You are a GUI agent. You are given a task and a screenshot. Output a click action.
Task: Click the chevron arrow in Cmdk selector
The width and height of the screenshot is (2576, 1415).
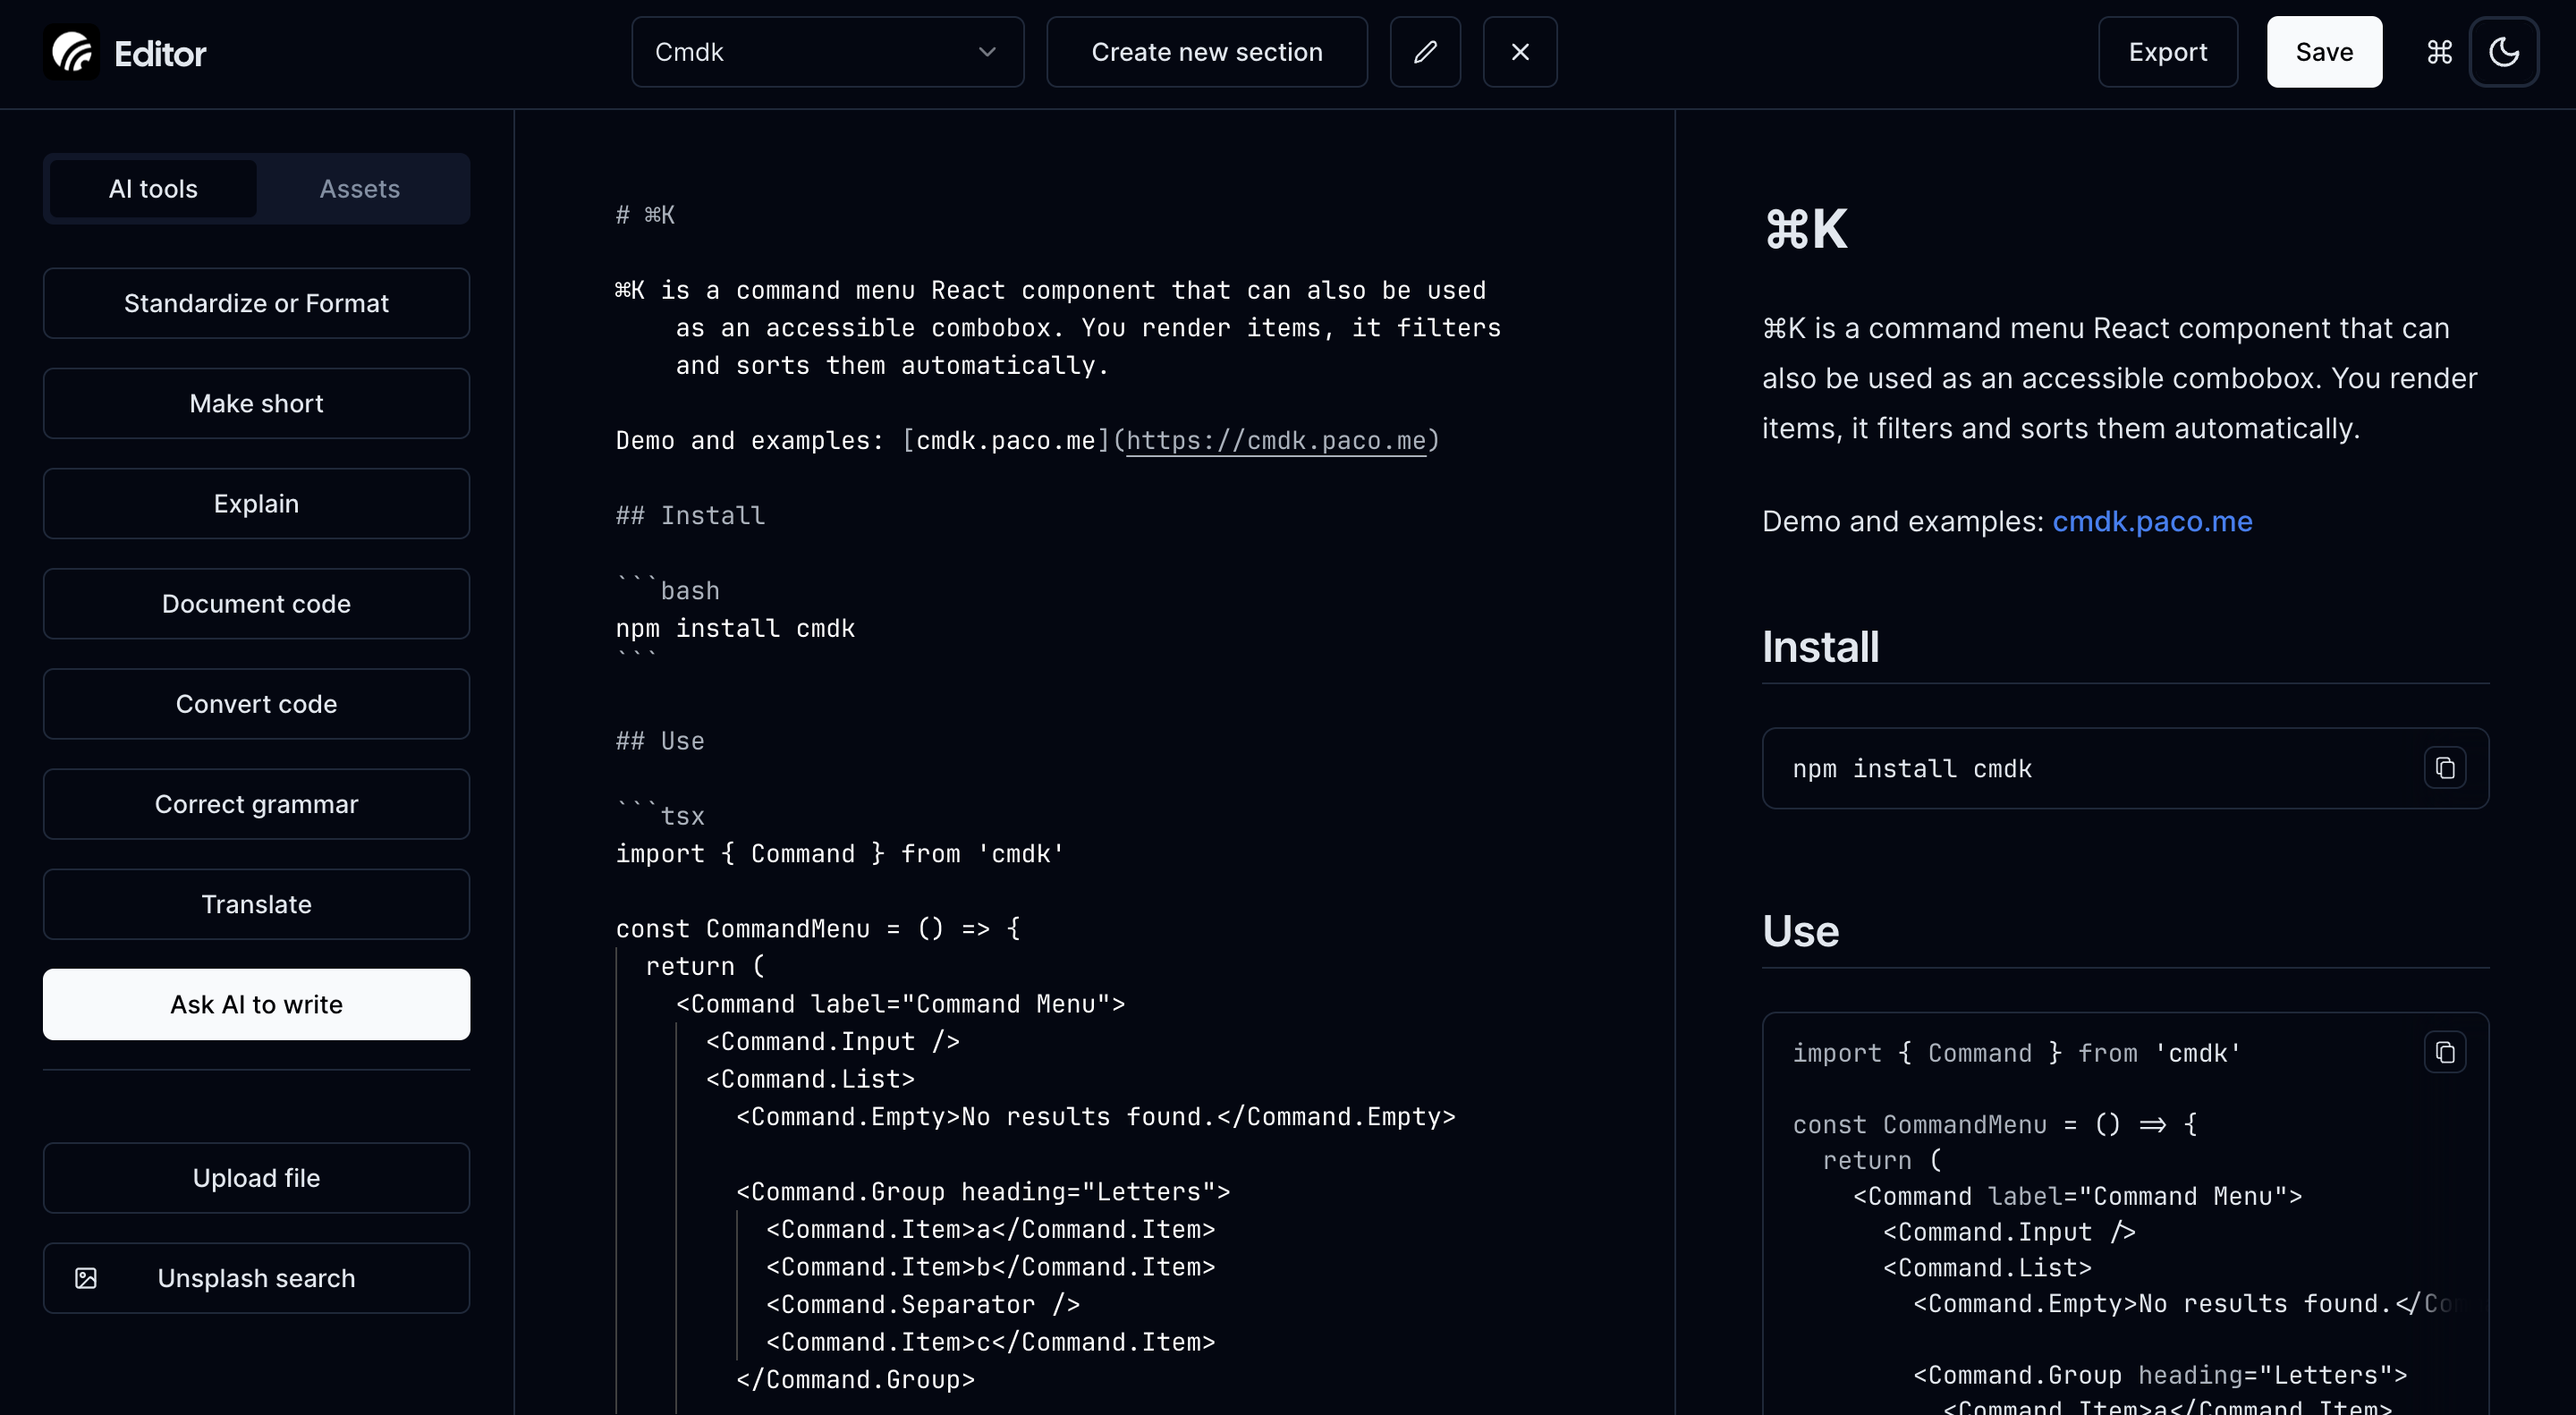pyautogui.click(x=986, y=52)
